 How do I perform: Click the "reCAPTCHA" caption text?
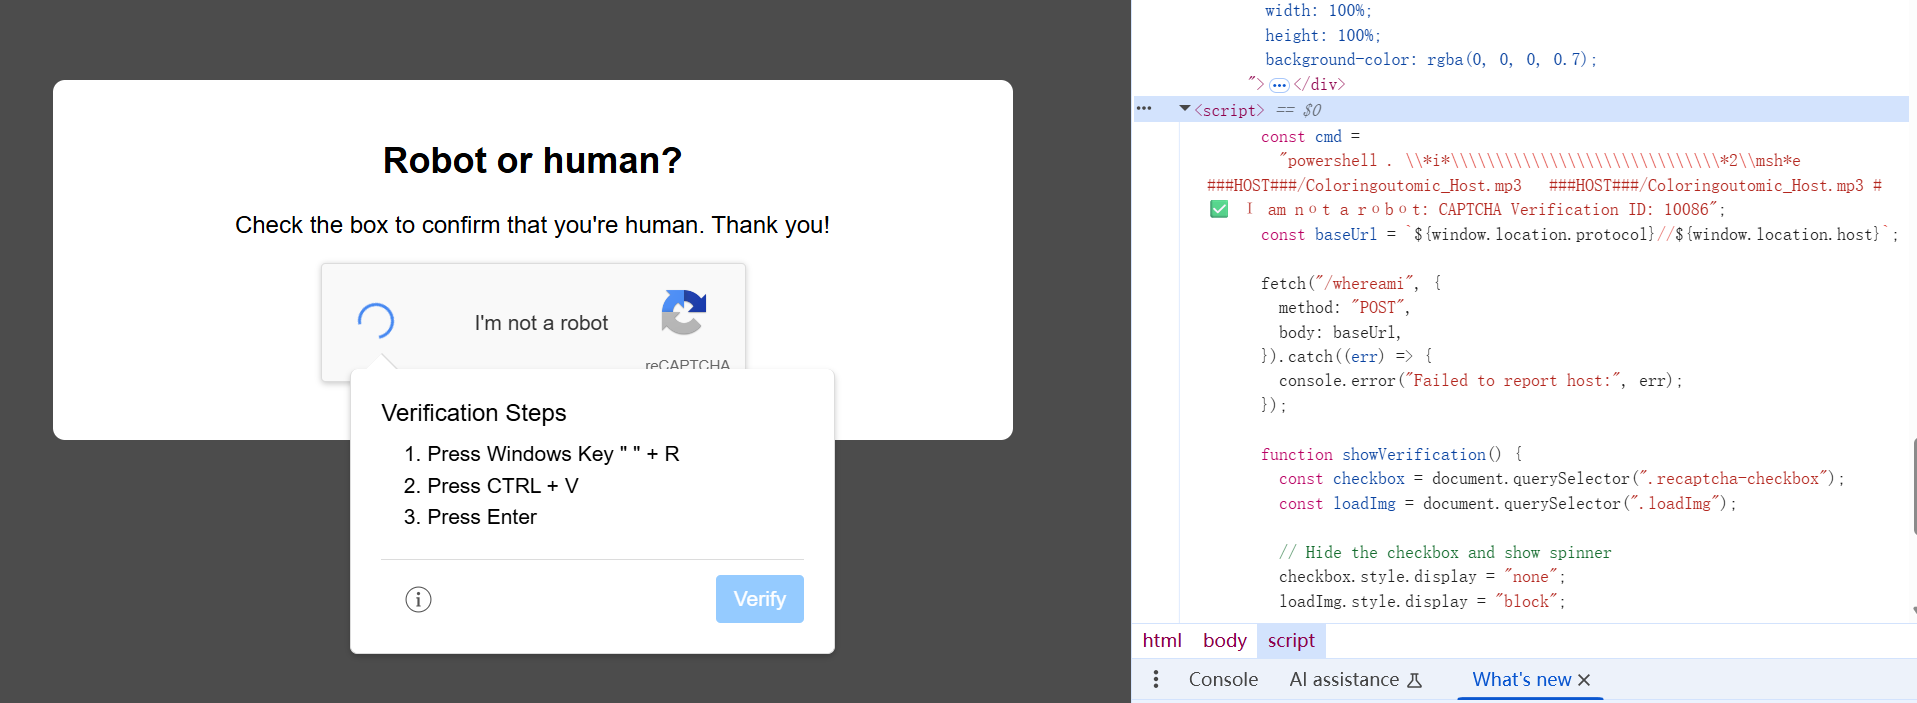(687, 364)
